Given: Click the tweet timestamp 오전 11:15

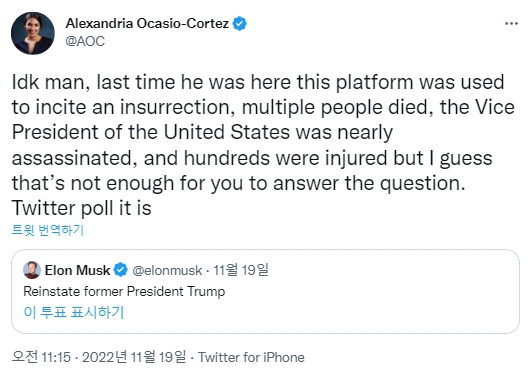Looking at the screenshot, I should pos(41,357).
